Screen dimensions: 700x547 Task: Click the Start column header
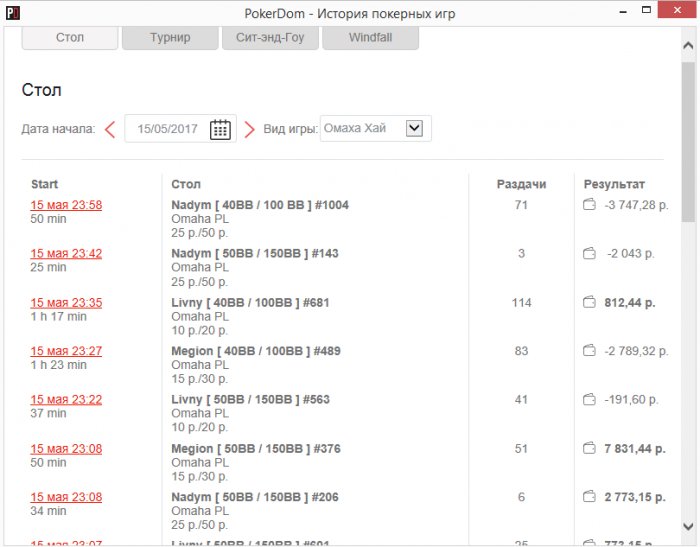[44, 184]
